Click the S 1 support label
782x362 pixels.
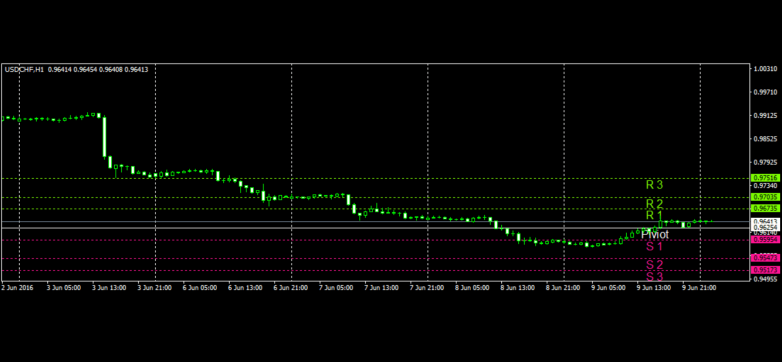coord(654,246)
